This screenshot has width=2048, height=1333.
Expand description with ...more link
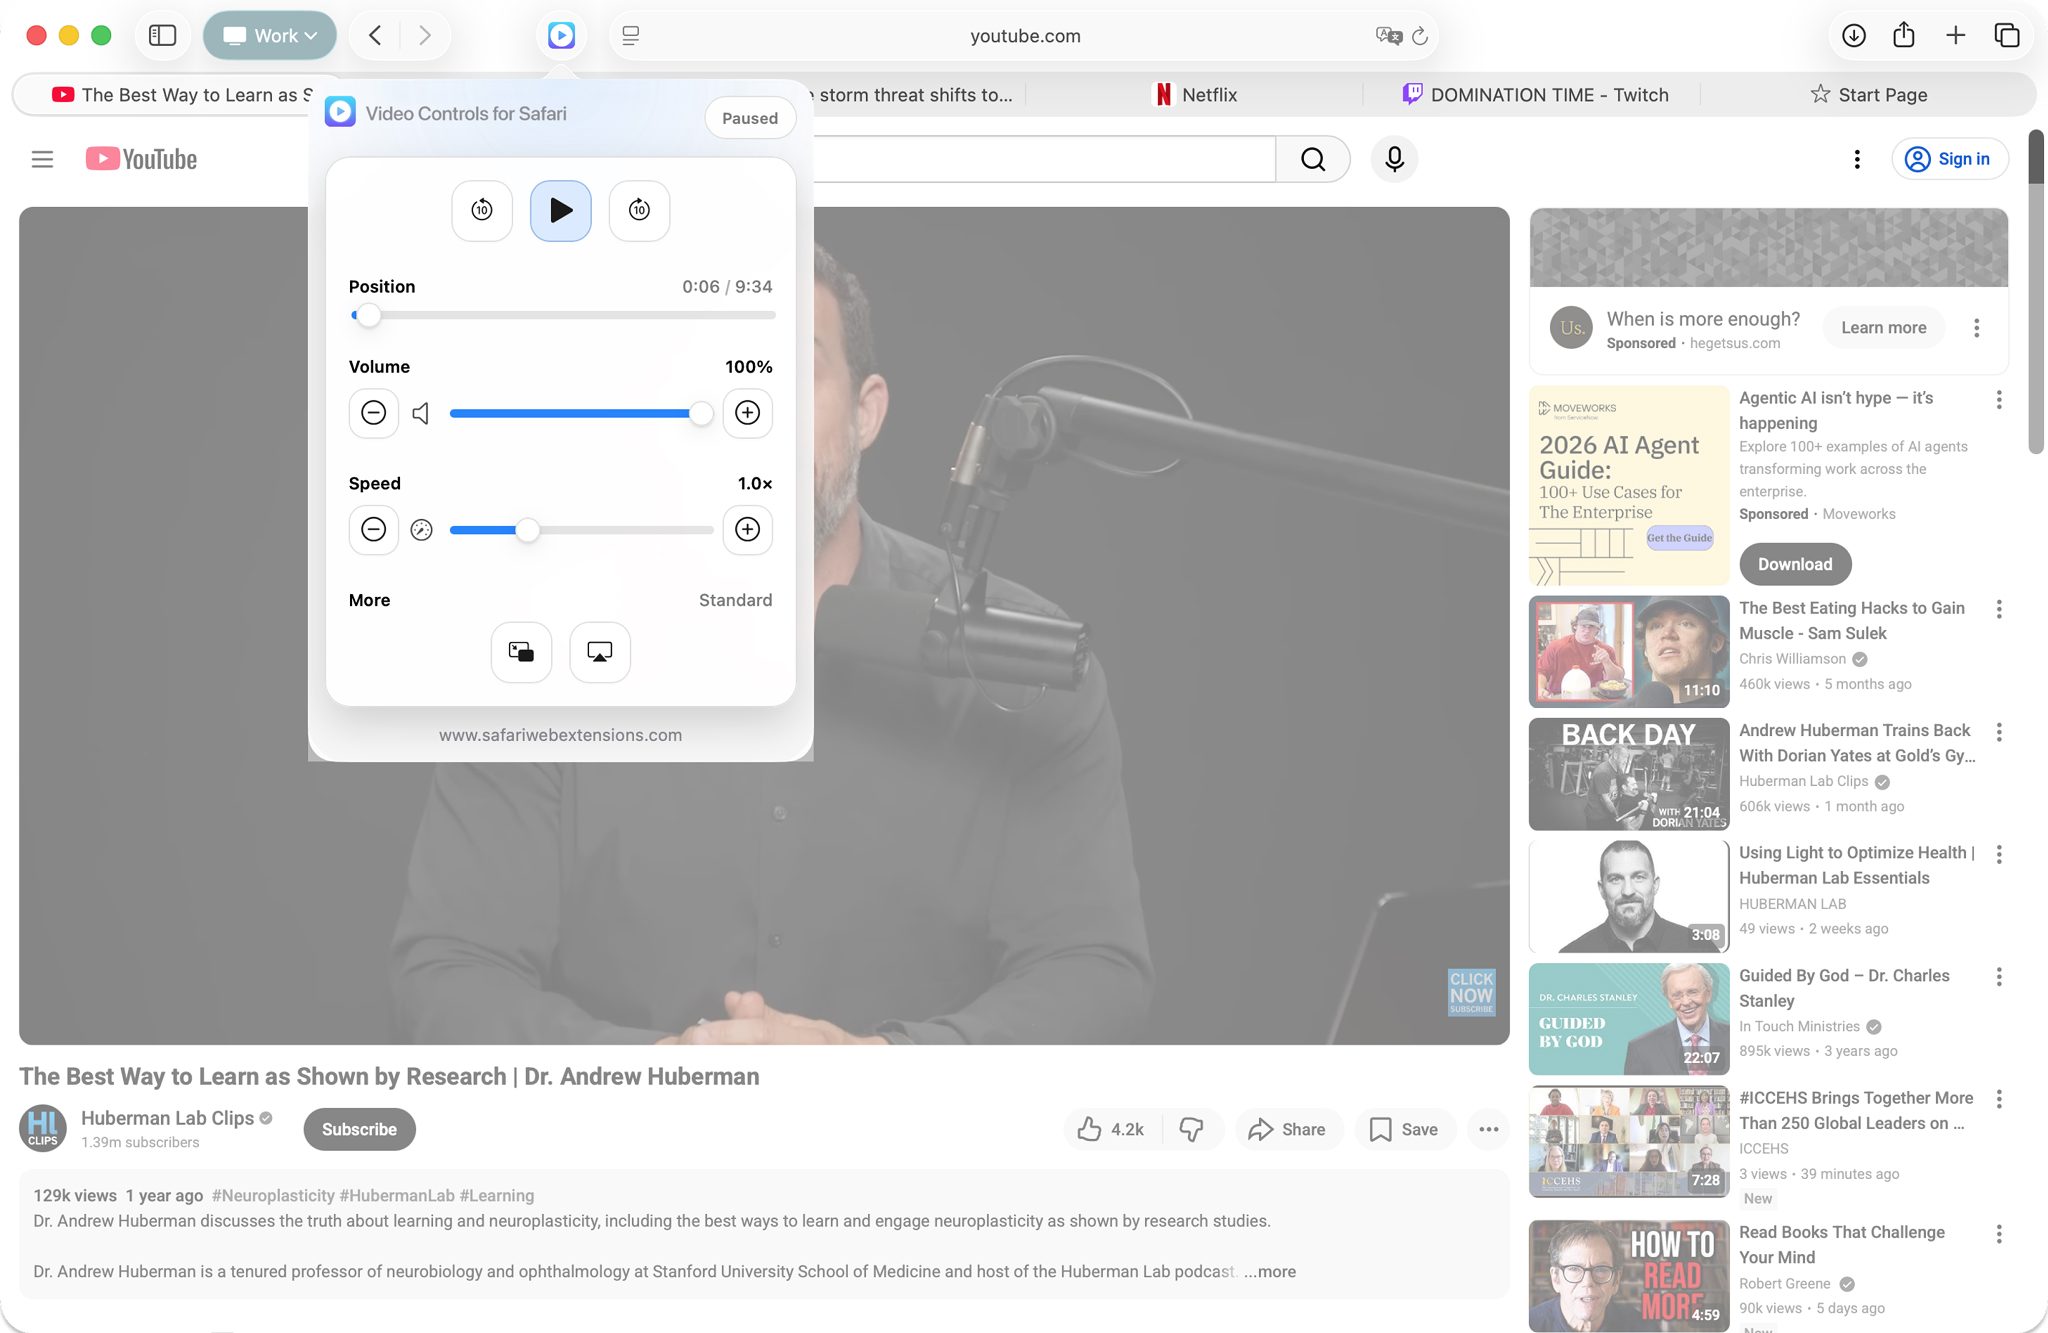(x=1270, y=1272)
